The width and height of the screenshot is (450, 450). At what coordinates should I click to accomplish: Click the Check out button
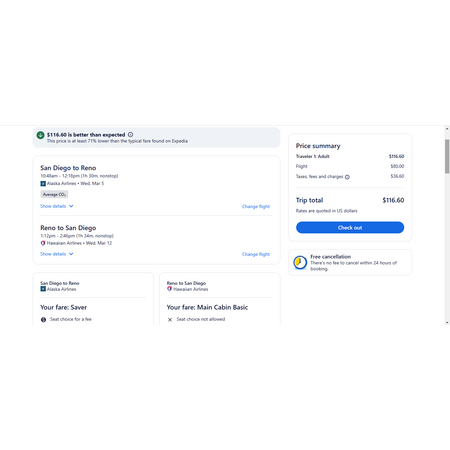[x=350, y=228]
